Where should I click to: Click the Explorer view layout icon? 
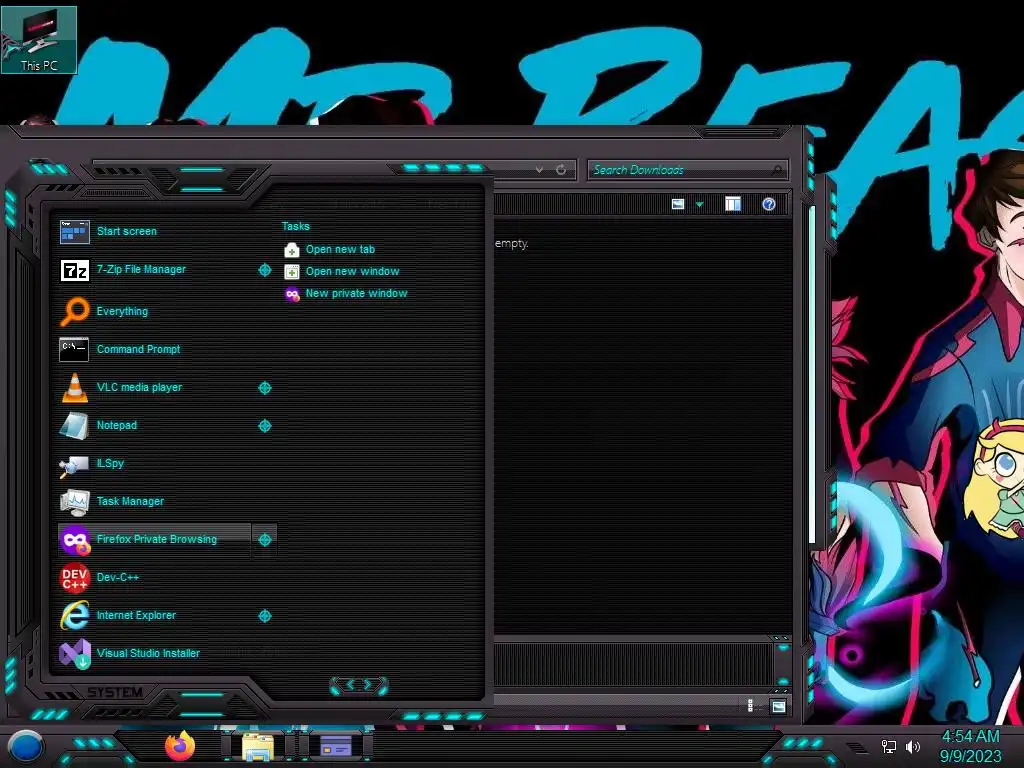(x=678, y=204)
